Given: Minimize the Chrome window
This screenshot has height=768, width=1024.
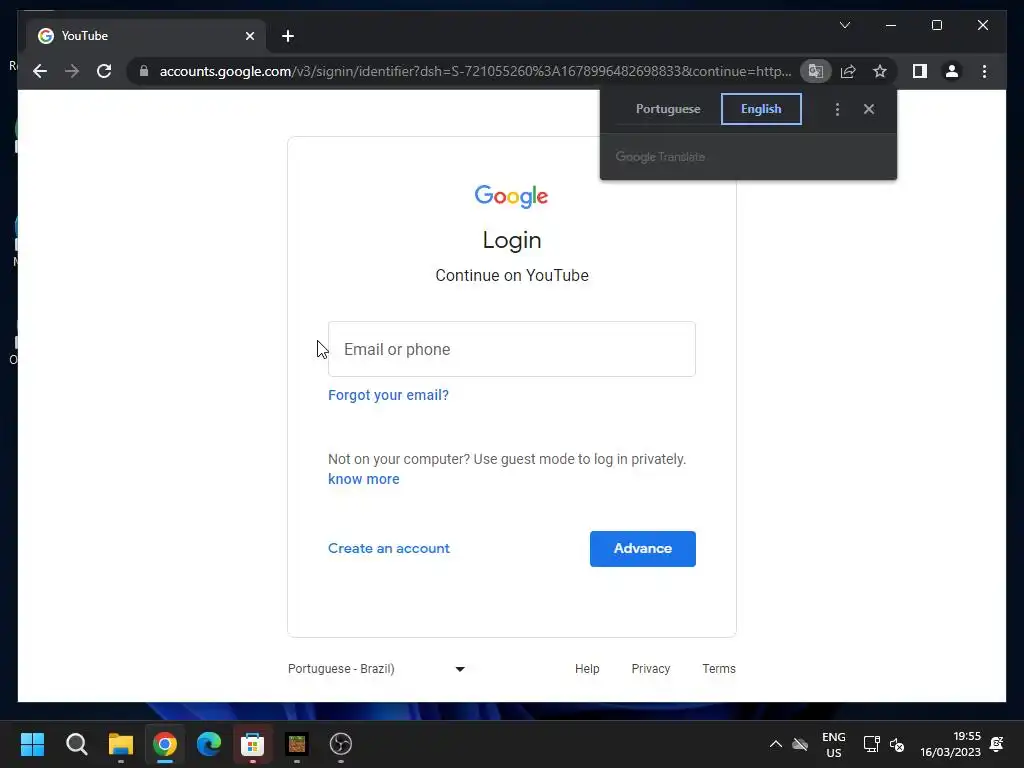Looking at the screenshot, I should click(891, 25).
